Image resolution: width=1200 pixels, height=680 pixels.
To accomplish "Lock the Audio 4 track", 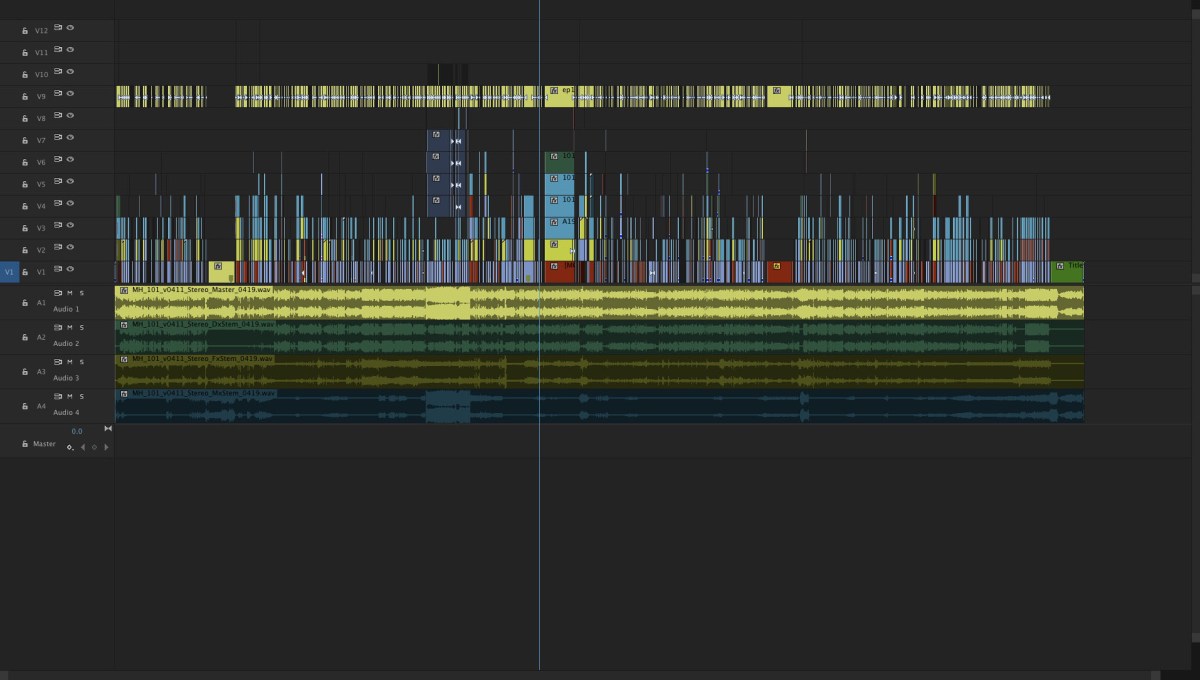I will click(25, 407).
